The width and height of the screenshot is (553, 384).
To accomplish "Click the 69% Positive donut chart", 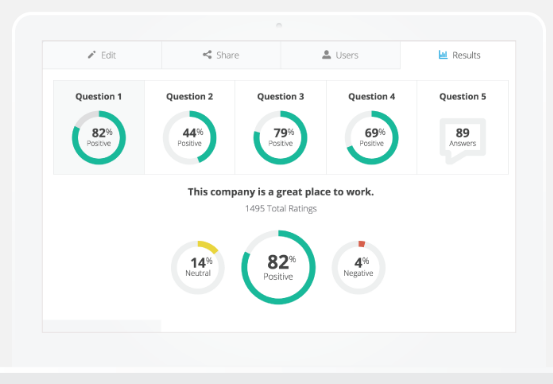I will point(372,138).
